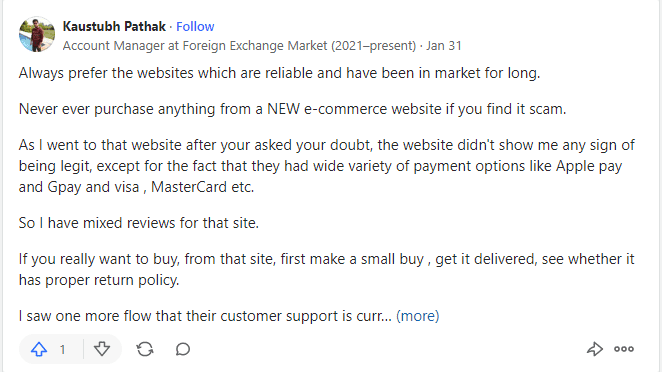This screenshot has width=662, height=372.
Task: Open comments with the speech bubble icon
Action: pyautogui.click(x=183, y=349)
